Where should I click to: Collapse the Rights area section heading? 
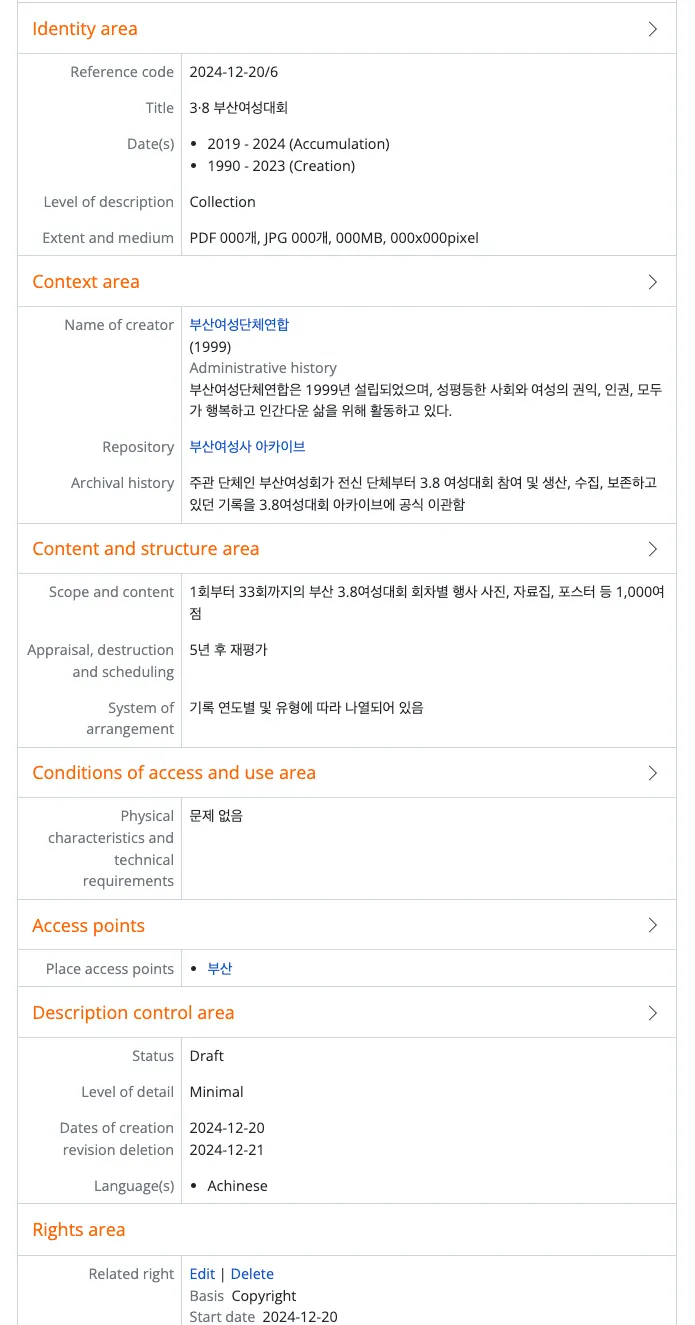(79, 1230)
